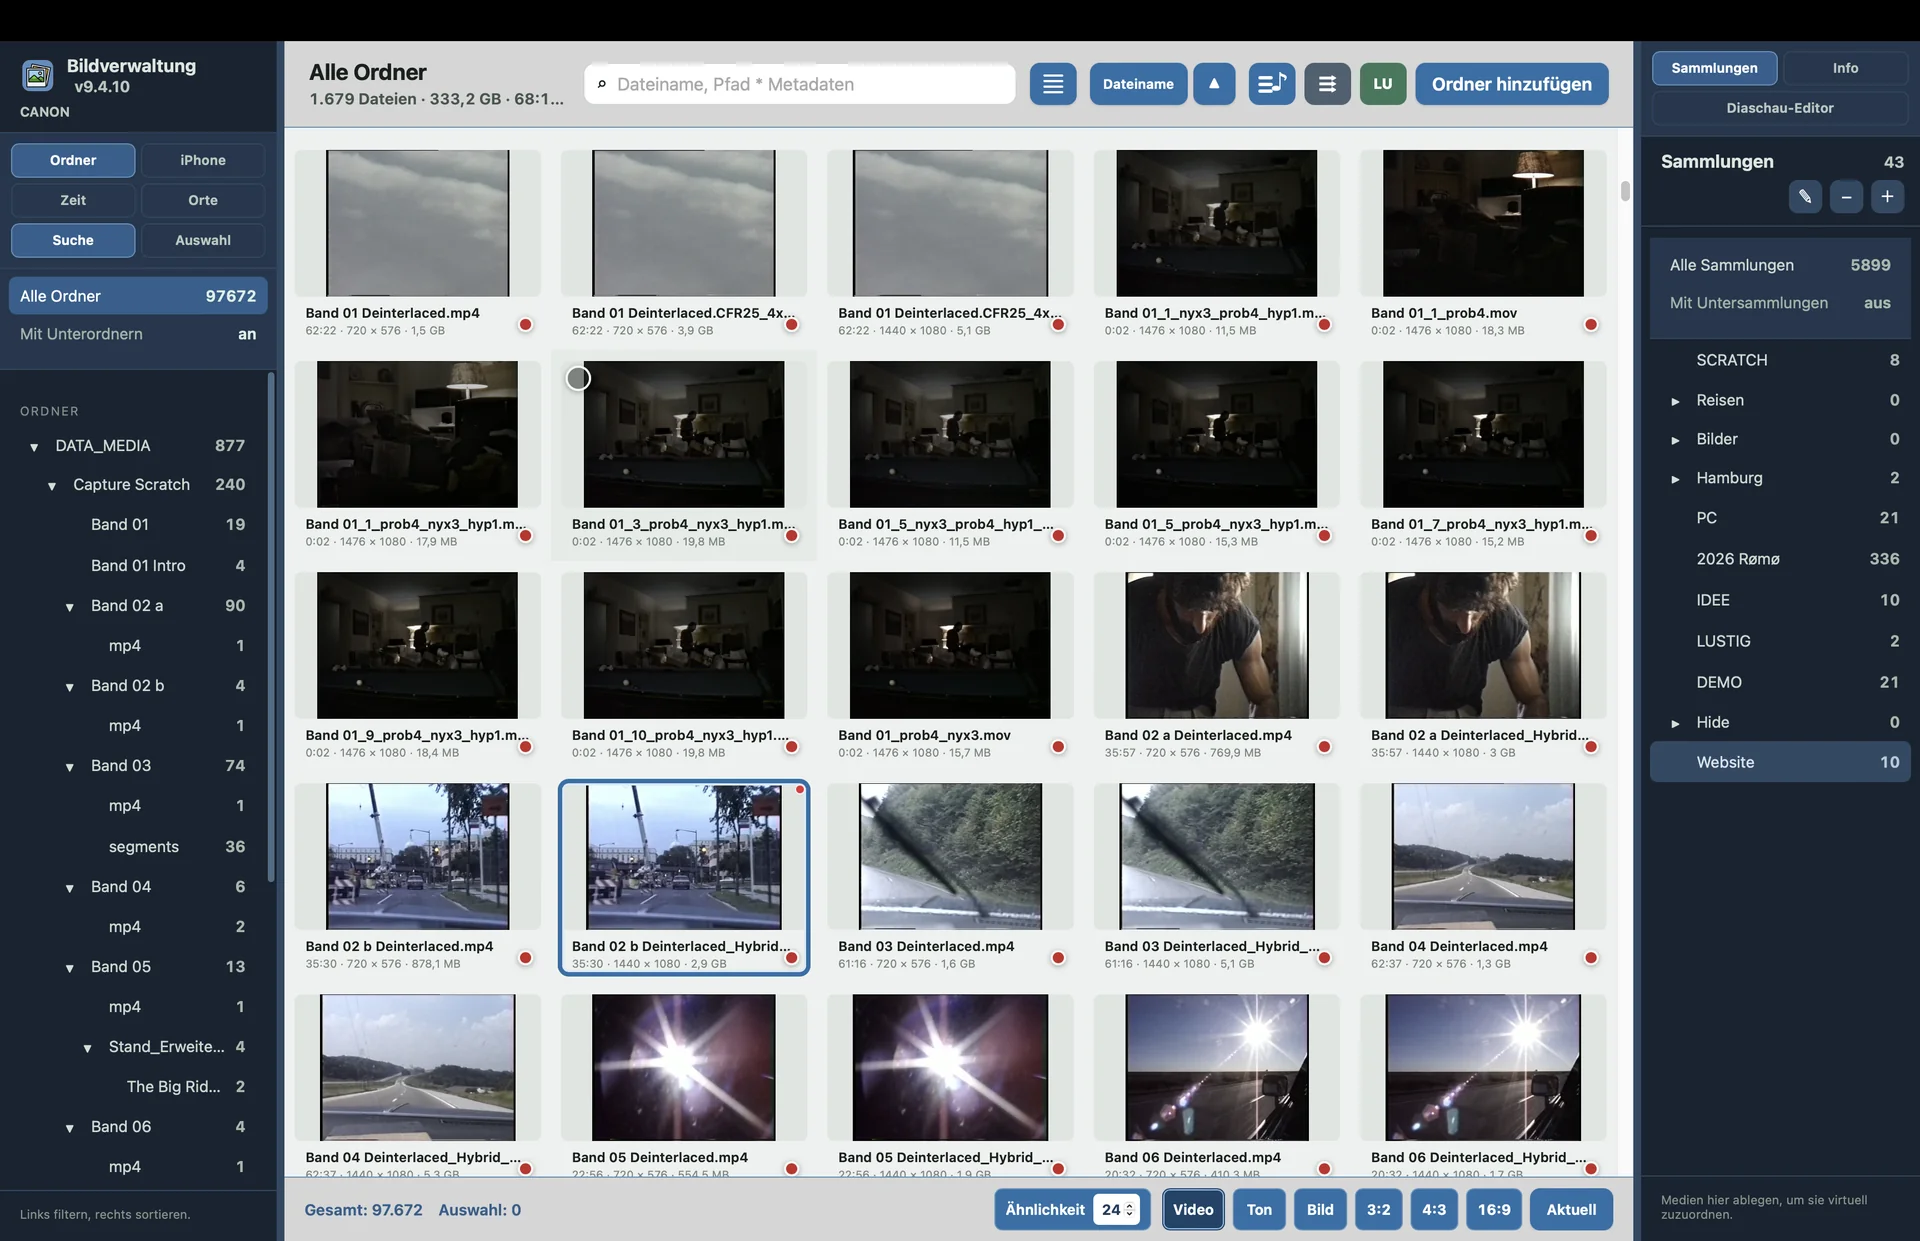Expand the Hamburg collection
This screenshot has width=1920, height=1241.
[1675, 479]
